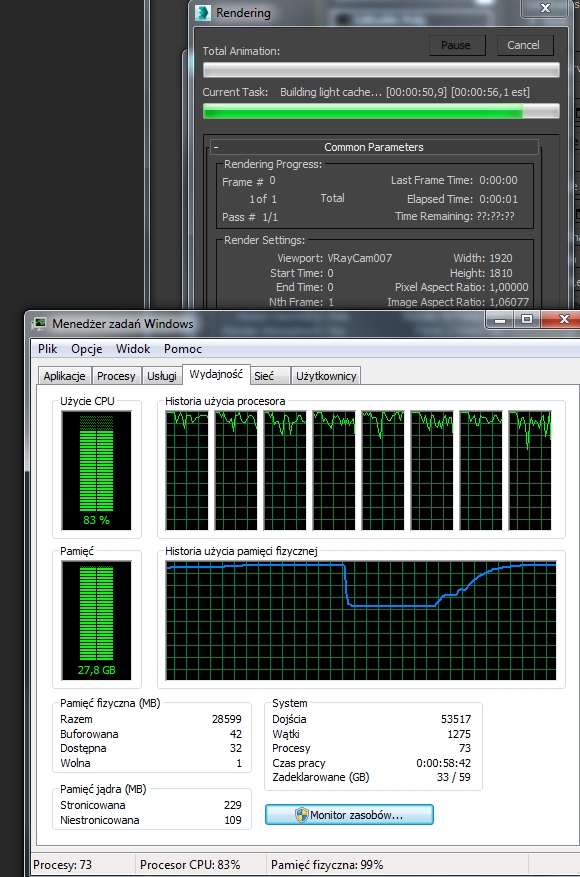
Task: Open the Opcje menu
Action: pyautogui.click(x=87, y=348)
